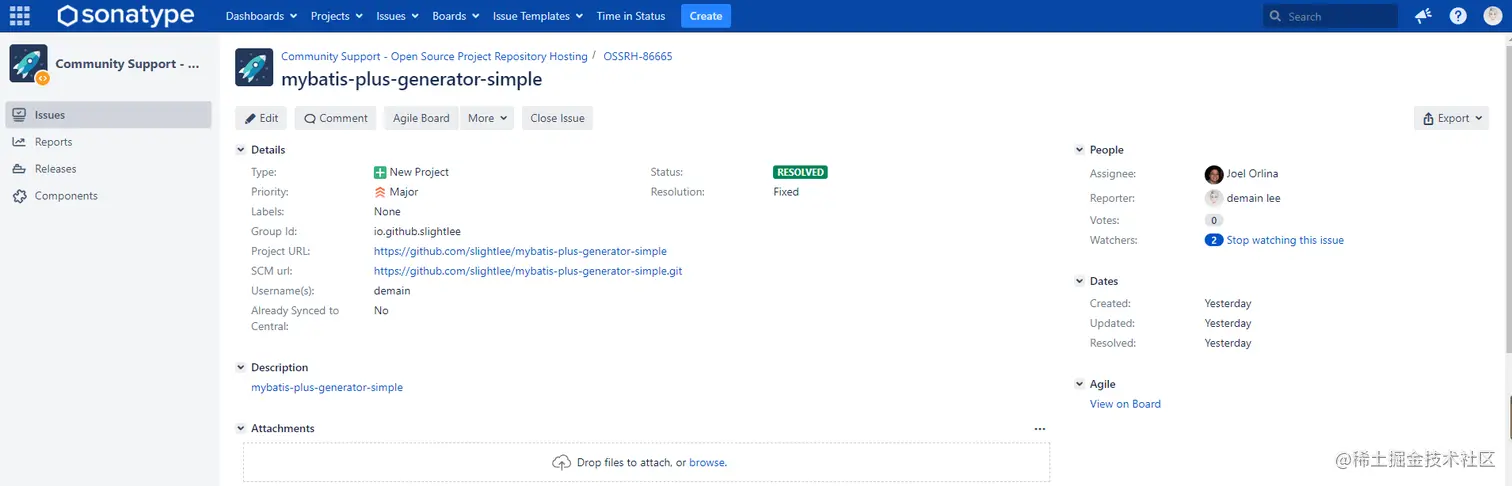Click the Group Id value io.github.slightlee
1512x486 pixels.
tap(417, 232)
